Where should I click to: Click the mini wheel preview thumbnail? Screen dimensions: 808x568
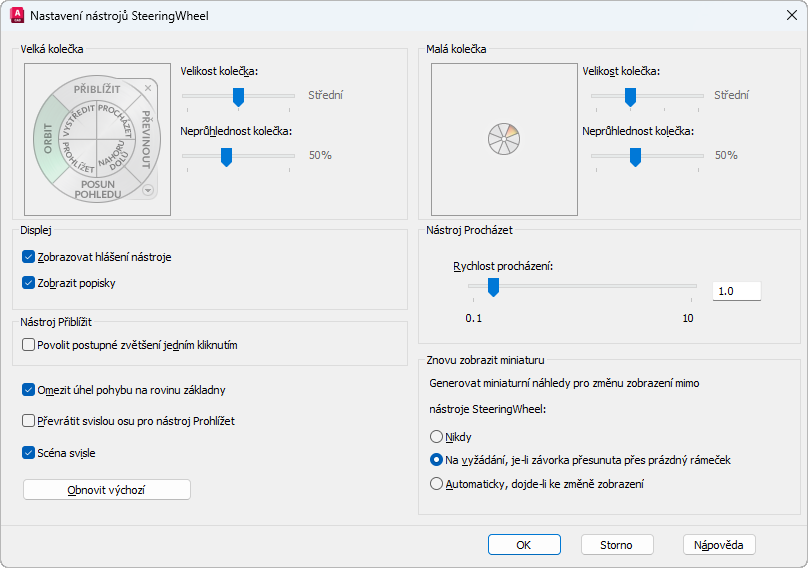click(x=504, y=139)
